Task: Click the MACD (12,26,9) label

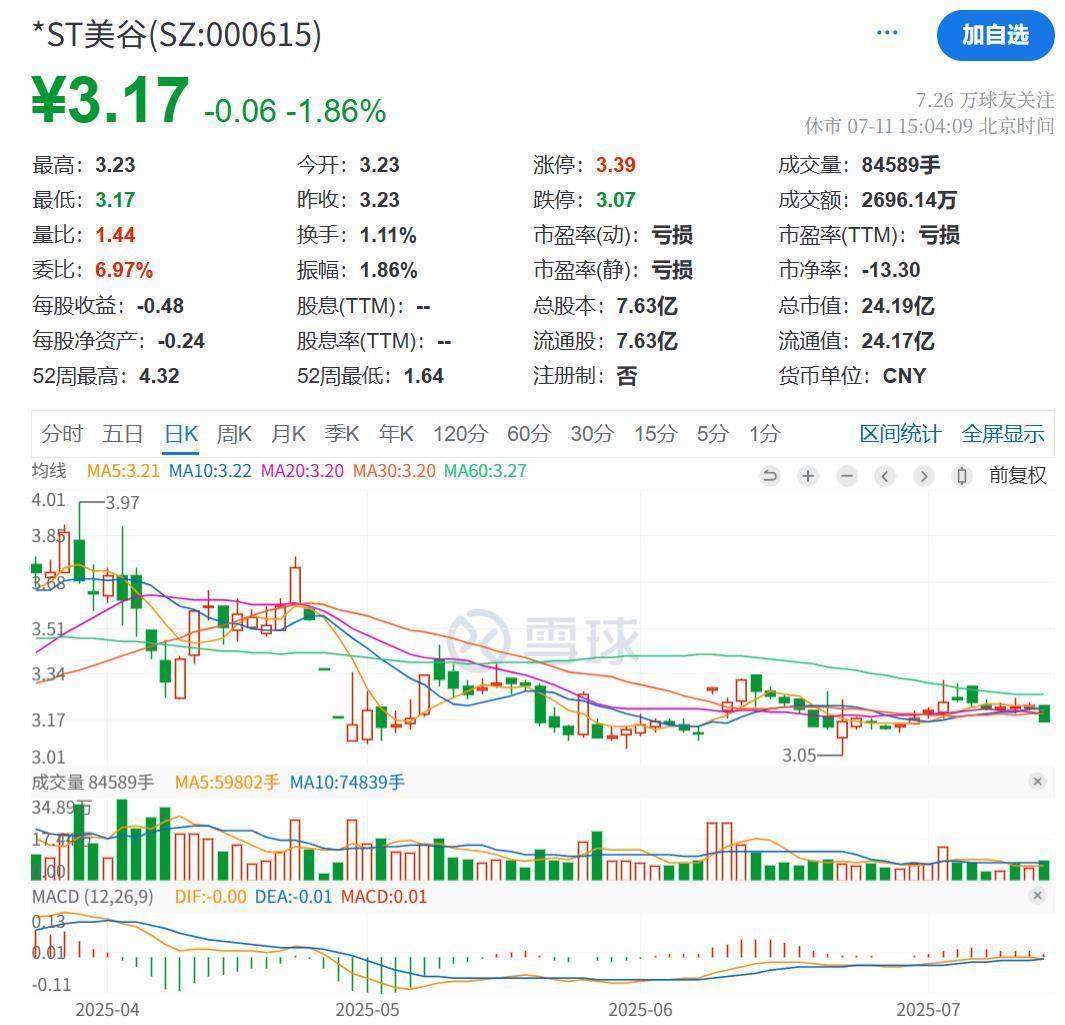Action: tap(92, 897)
